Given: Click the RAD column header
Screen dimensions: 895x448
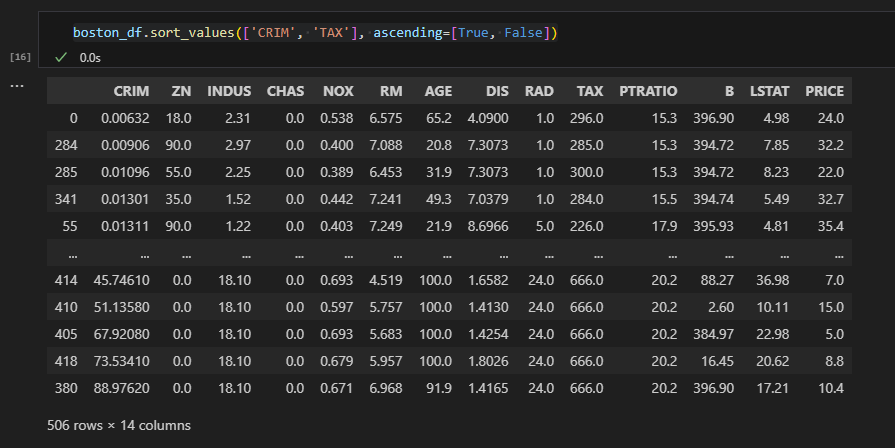Looking at the screenshot, I should pos(539,91).
